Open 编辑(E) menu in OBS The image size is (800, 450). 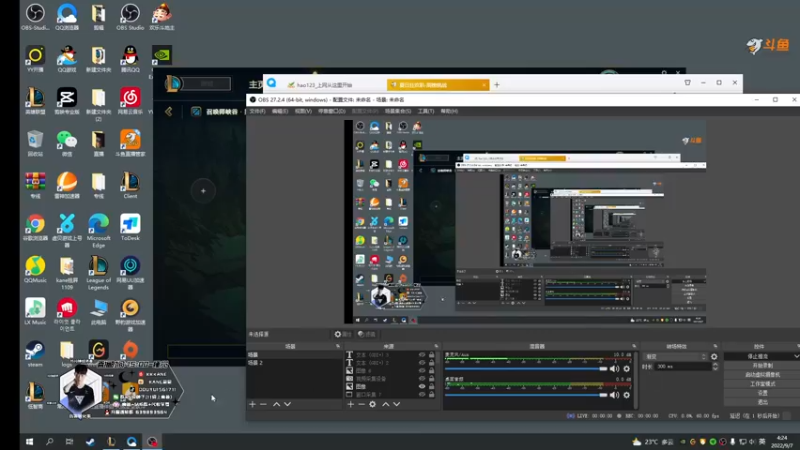coord(280,111)
